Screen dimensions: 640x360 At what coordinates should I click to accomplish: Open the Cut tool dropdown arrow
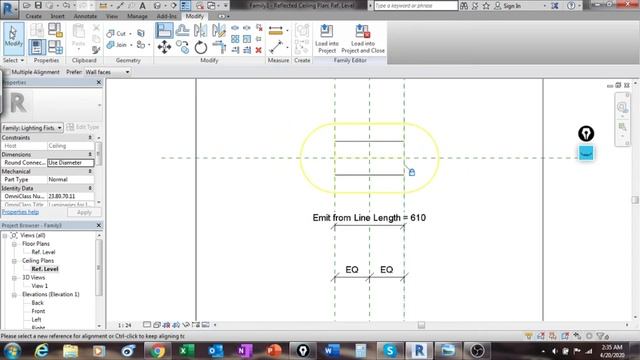(131, 34)
